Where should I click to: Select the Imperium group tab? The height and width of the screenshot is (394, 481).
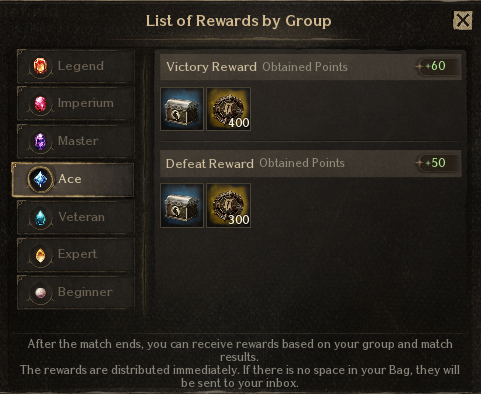(x=76, y=103)
